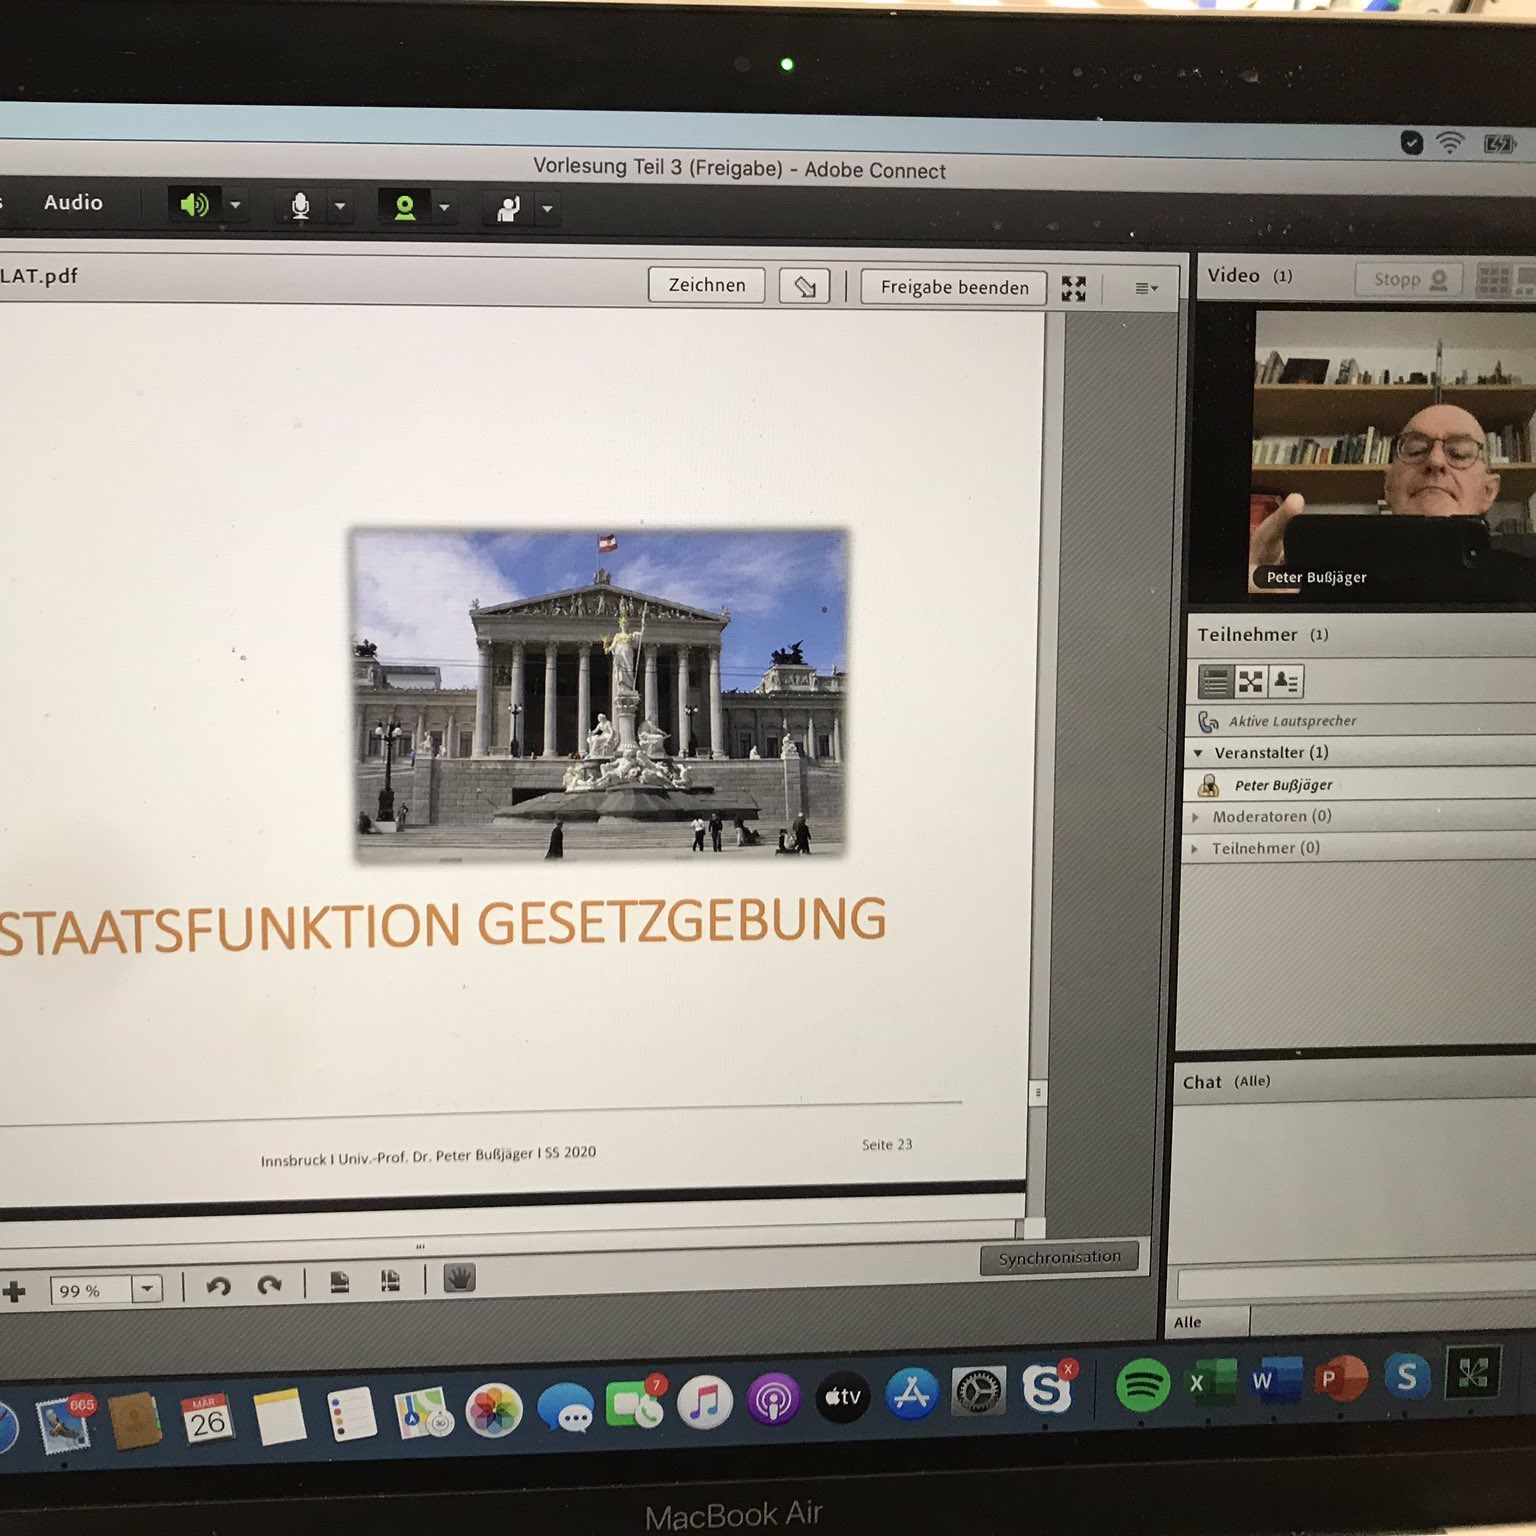The image size is (1536, 1536).
Task: Open the speaker options dropdown arrow
Action: 236,205
